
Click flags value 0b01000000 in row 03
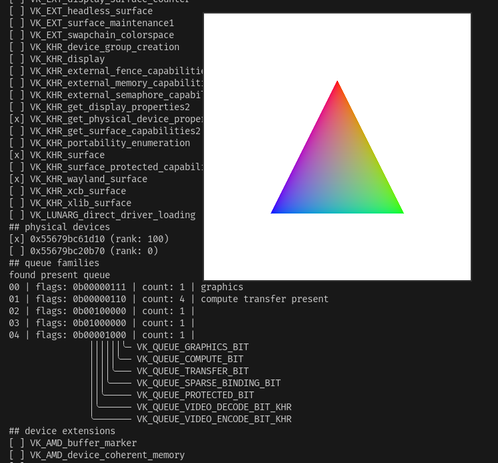pos(99,323)
